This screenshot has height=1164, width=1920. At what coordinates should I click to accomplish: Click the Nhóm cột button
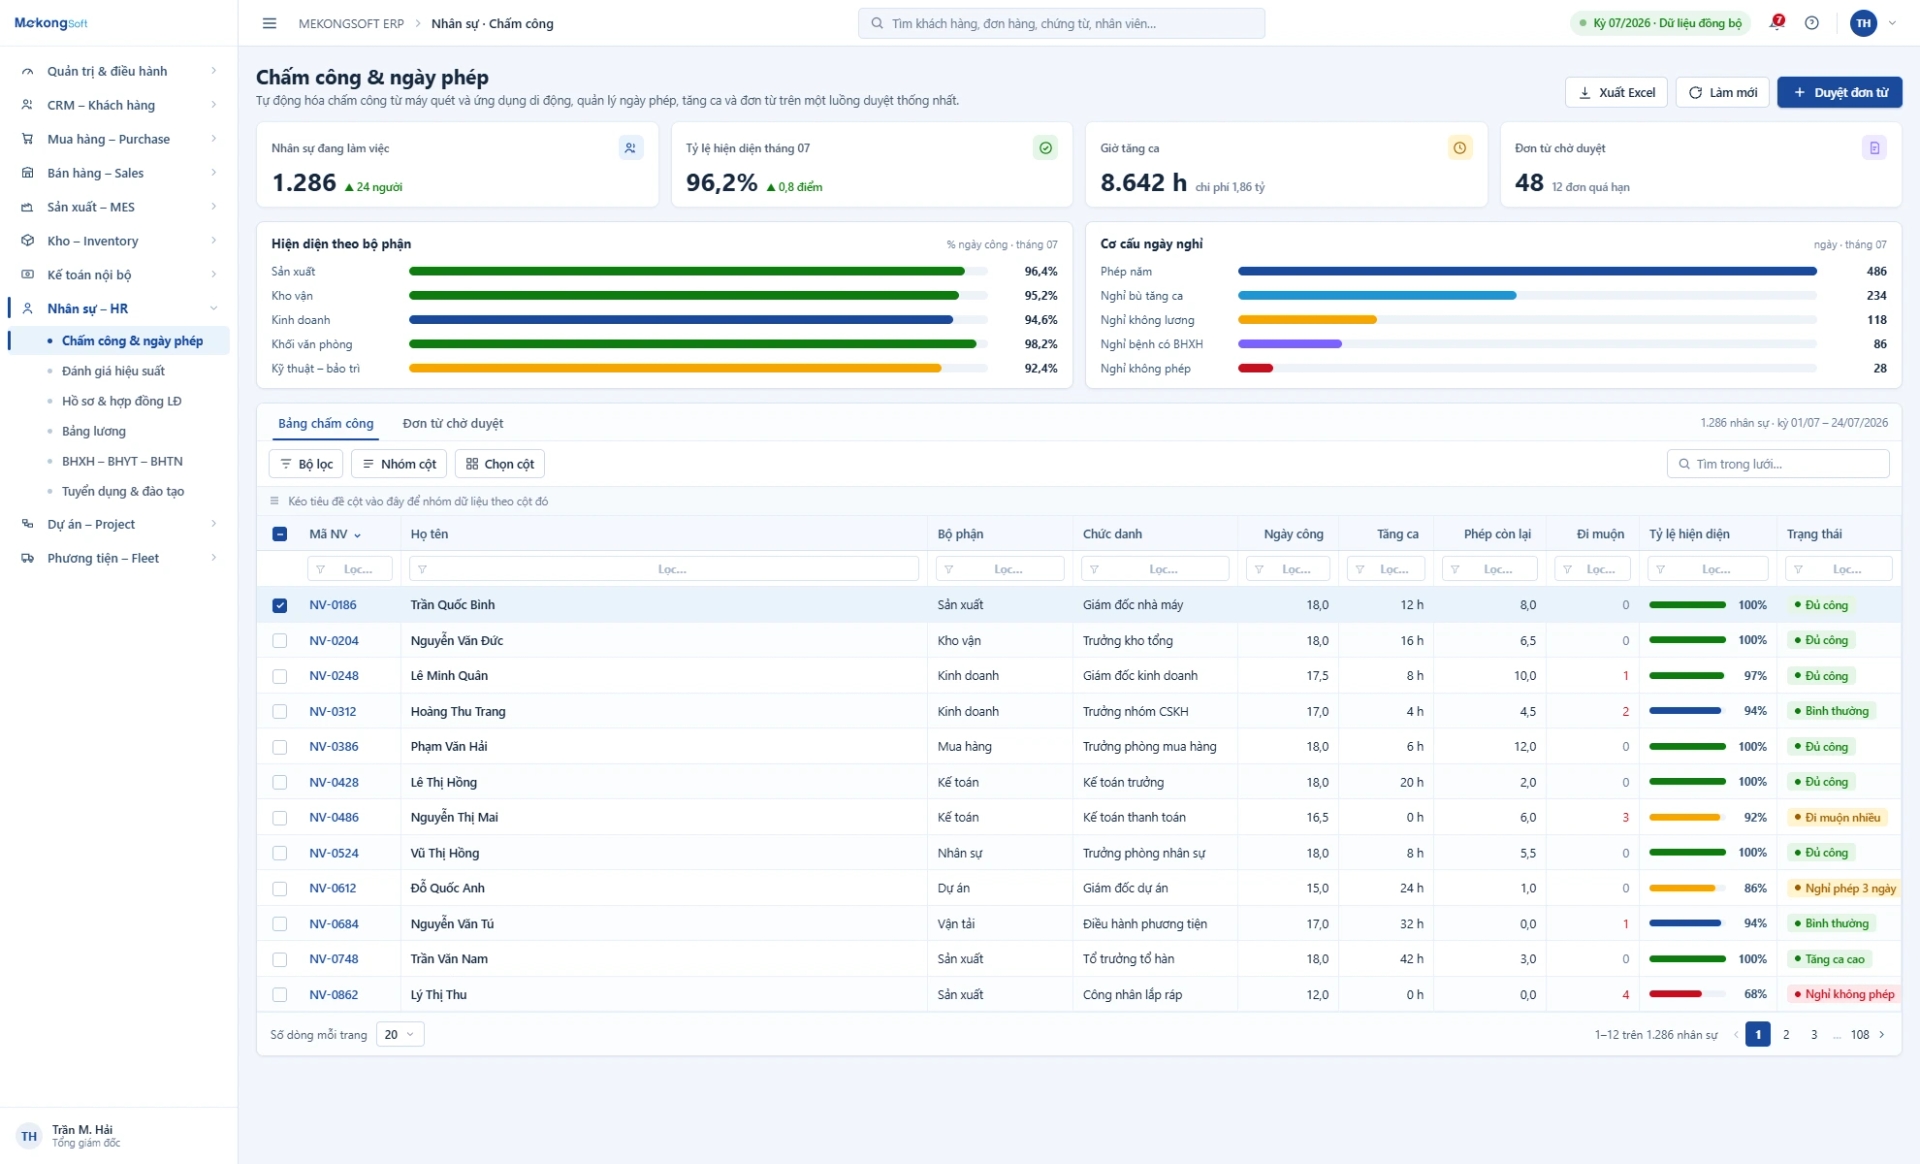click(x=399, y=464)
